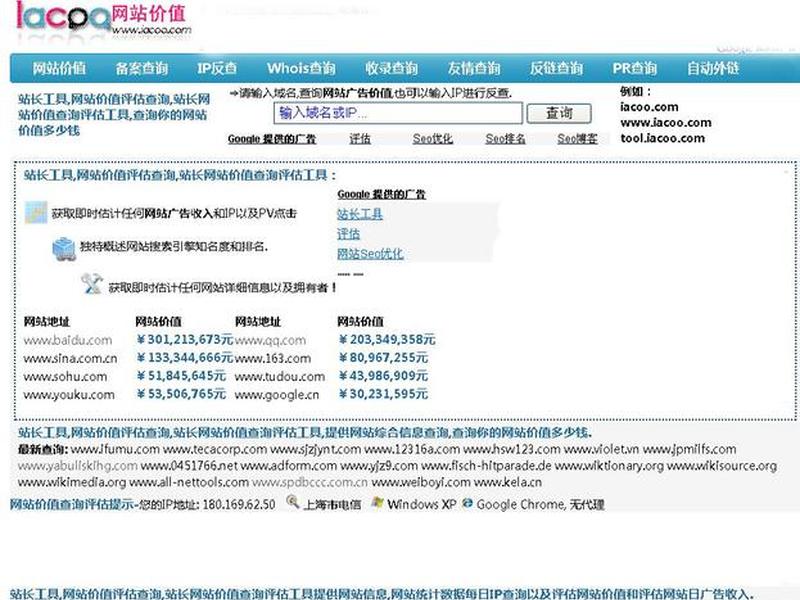Open the Whois查询 nav tab
Screen dimensions: 800x600
click(301, 68)
